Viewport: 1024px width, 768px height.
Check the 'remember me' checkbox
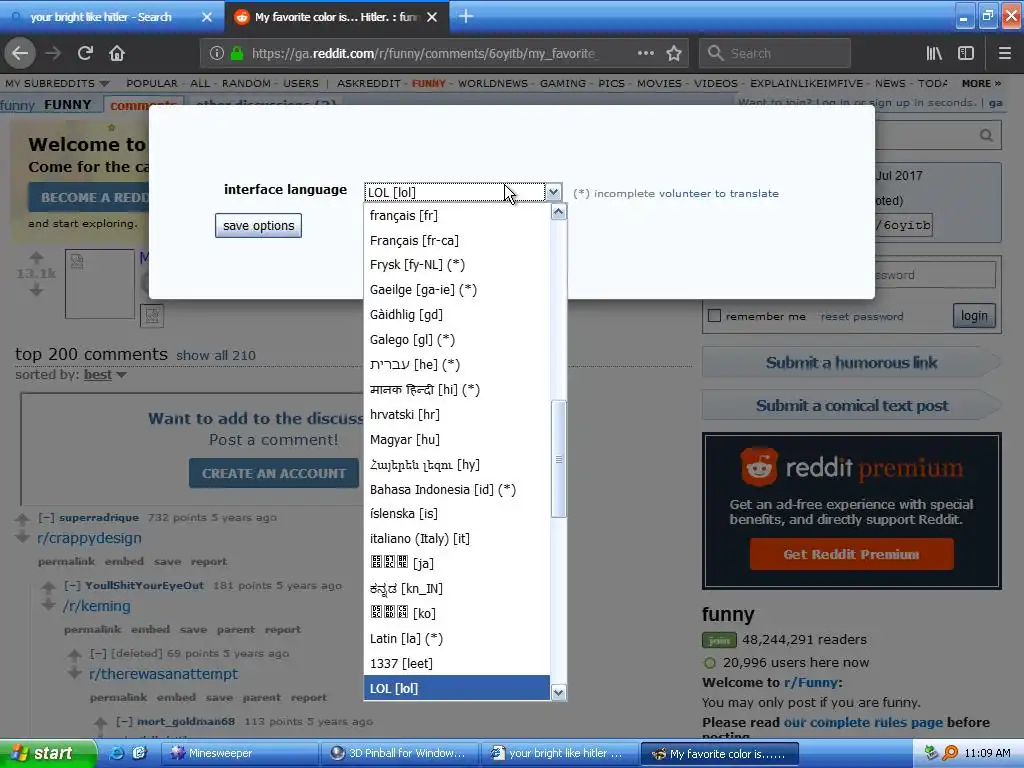coord(714,316)
